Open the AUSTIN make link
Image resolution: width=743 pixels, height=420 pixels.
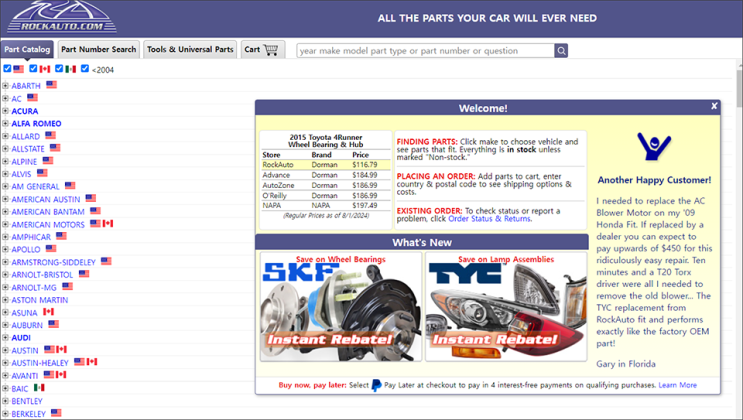25,351
